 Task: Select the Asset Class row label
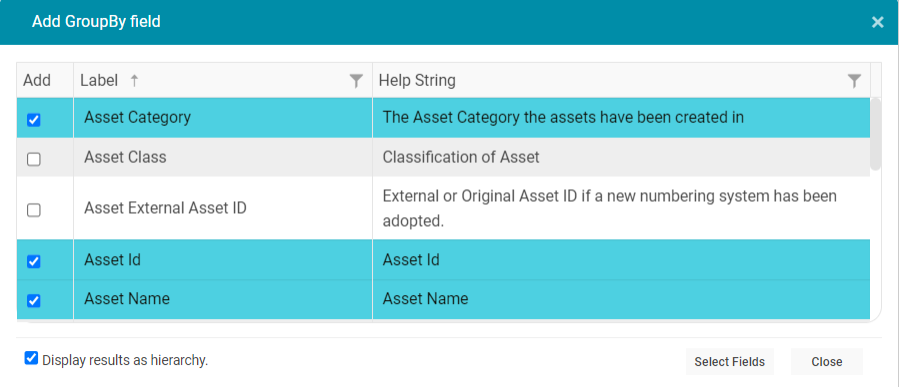pyautogui.click(x=125, y=157)
